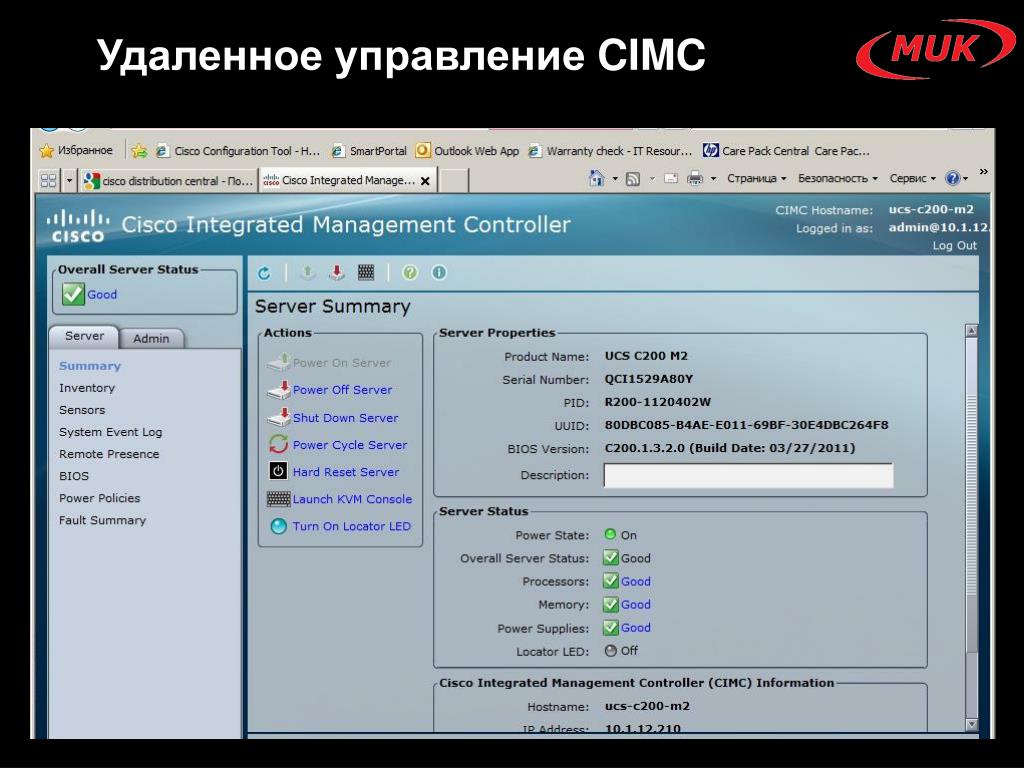Close the Cisco Integrated Management tab

click(425, 181)
